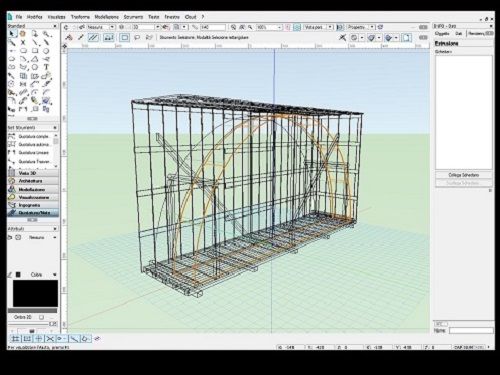Screen dimensions: 500x375
Task: Open the Vista view dropdown
Action: pyautogui.click(x=330, y=27)
